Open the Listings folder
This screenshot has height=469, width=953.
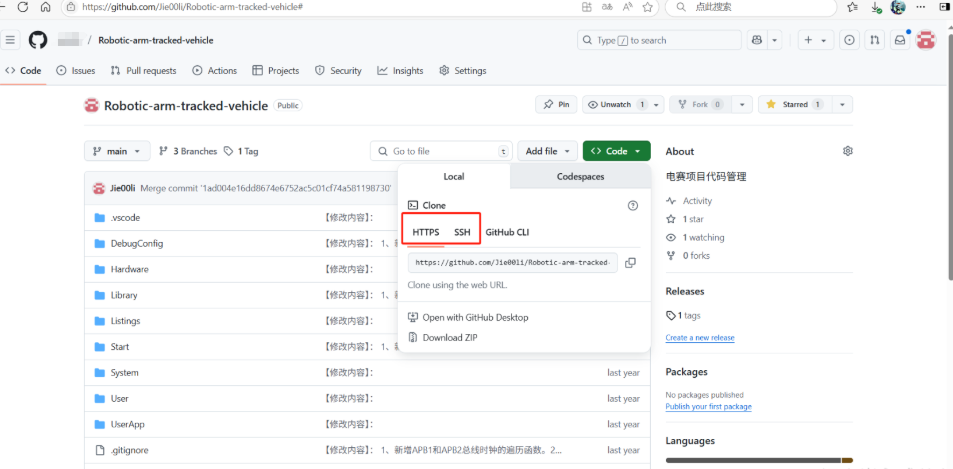[125, 321]
